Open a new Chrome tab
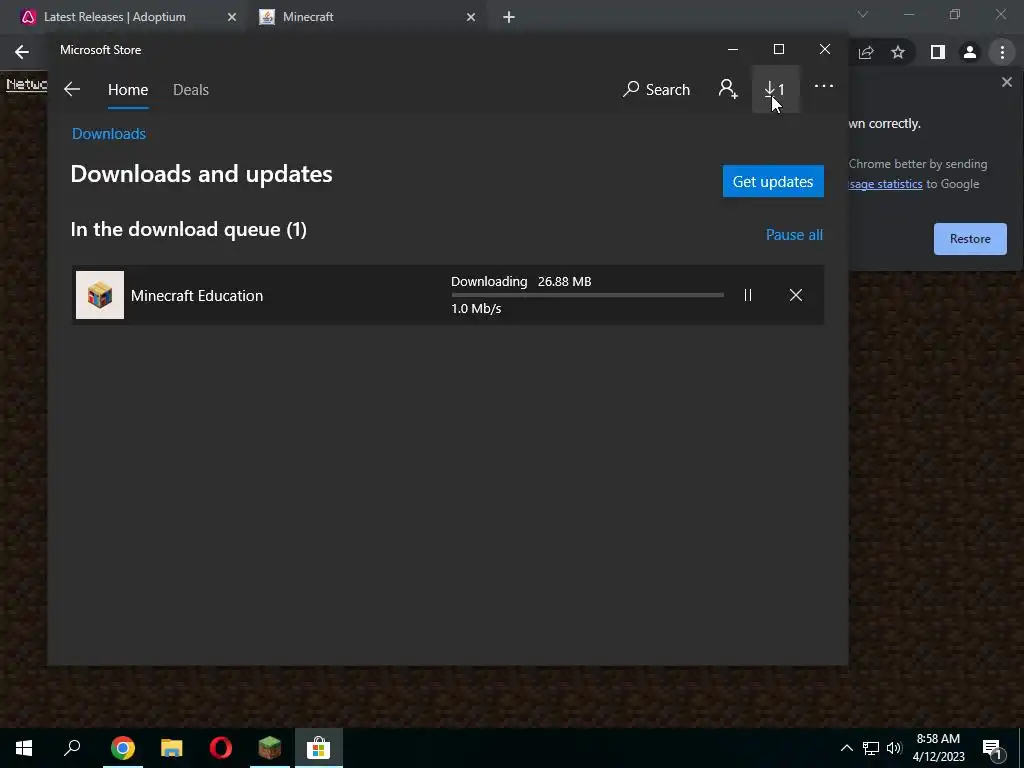Screen dimensions: 1024x768 tap(509, 18)
